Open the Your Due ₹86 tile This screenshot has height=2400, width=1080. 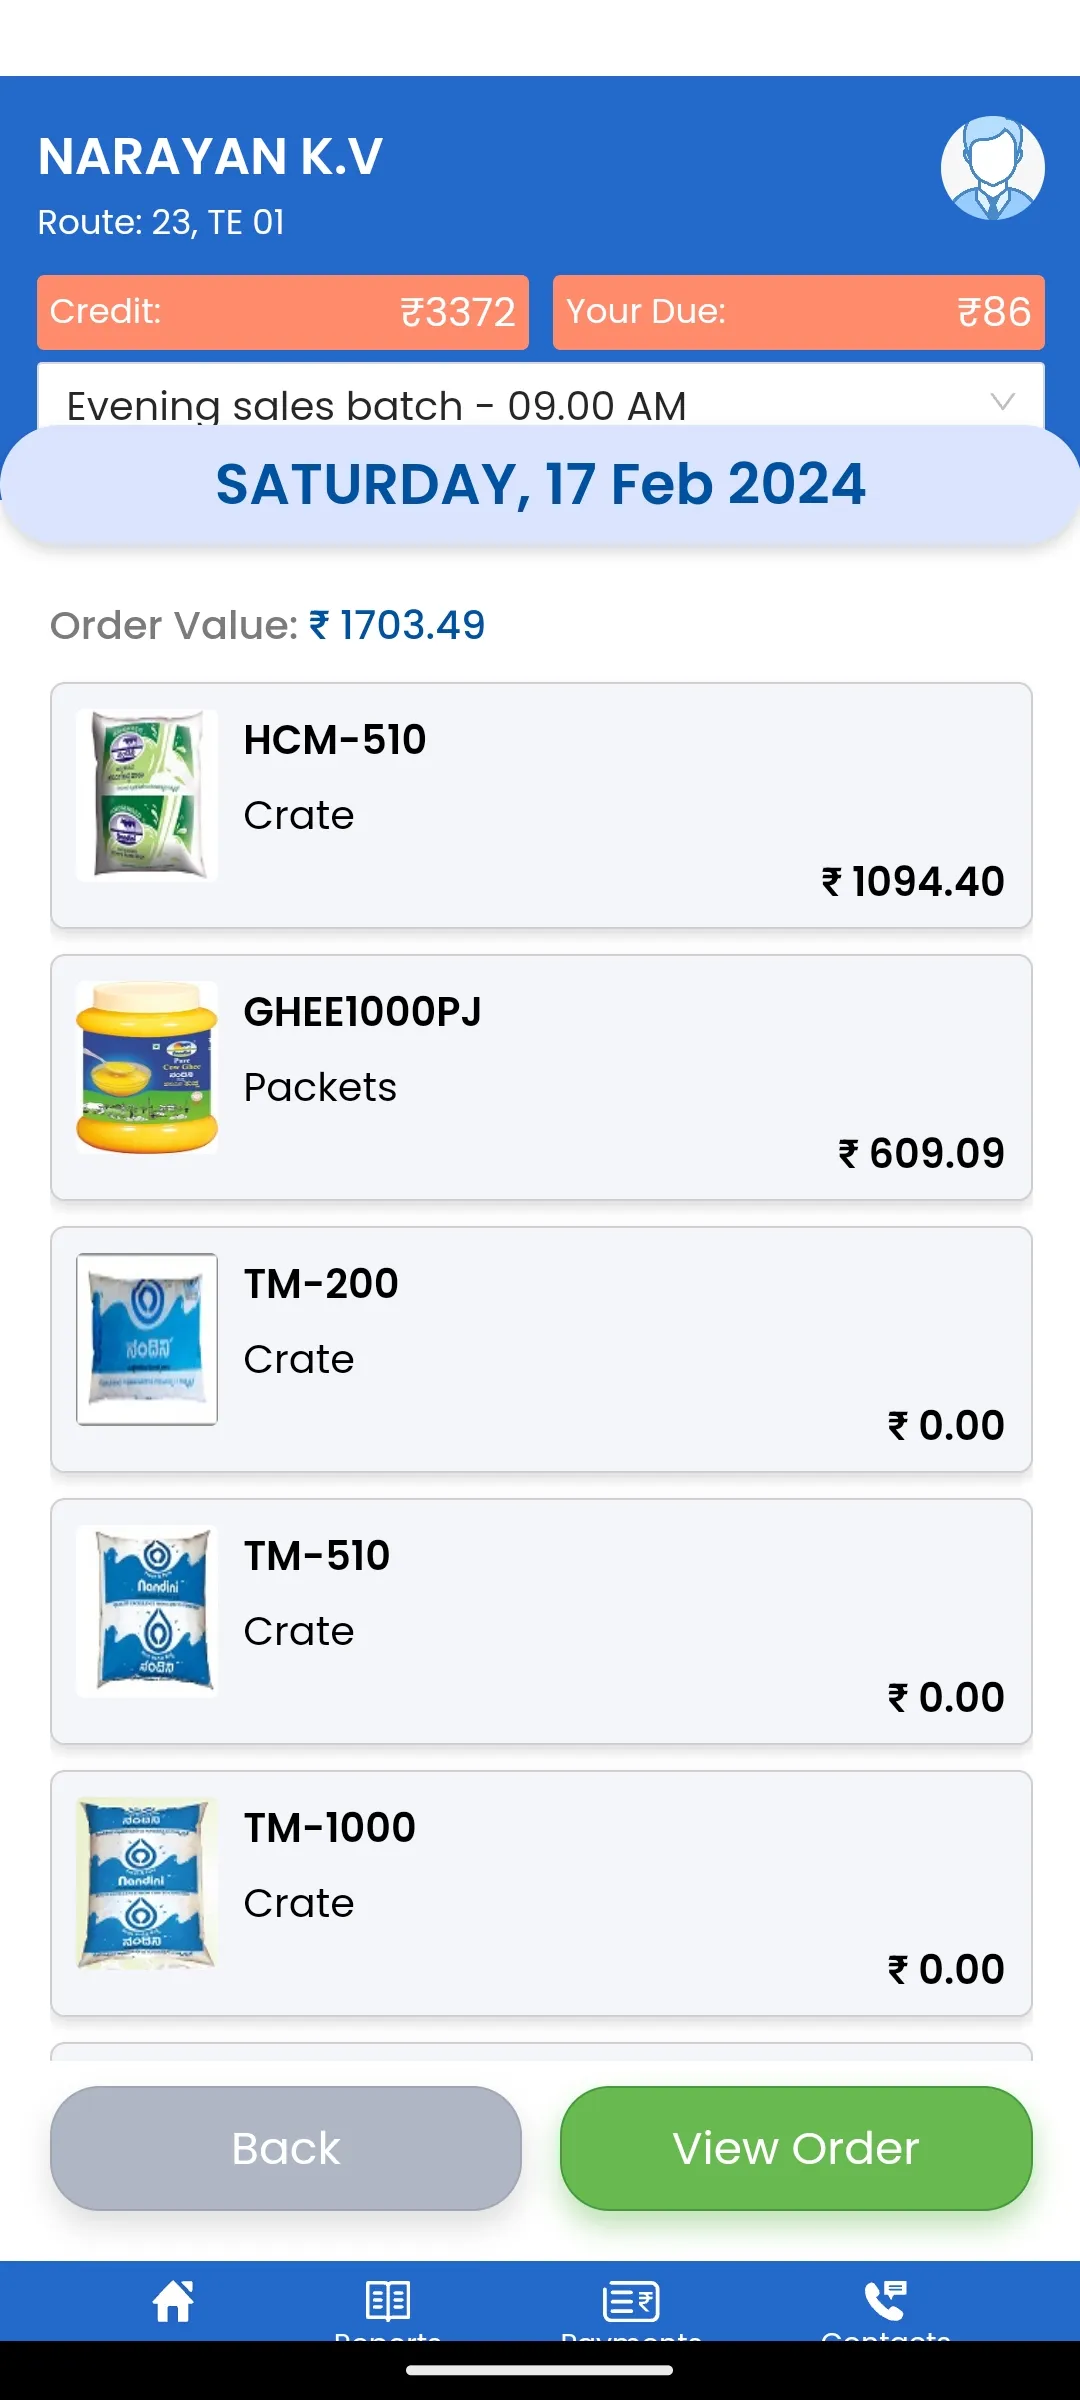(799, 312)
